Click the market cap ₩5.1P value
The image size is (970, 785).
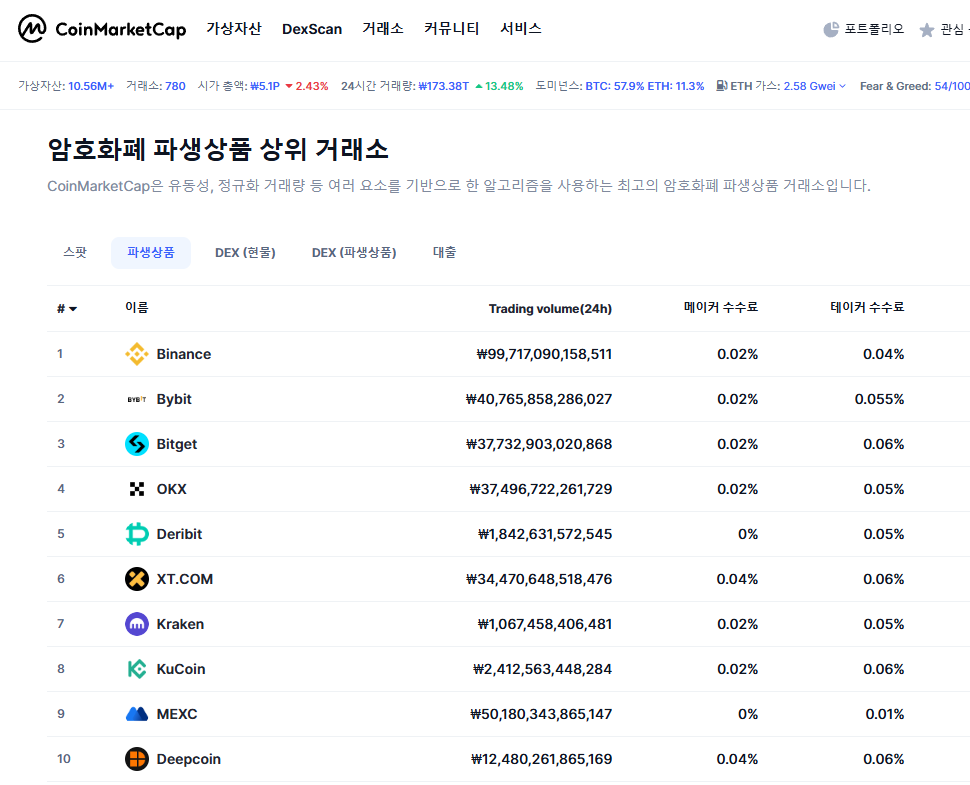pos(265,86)
